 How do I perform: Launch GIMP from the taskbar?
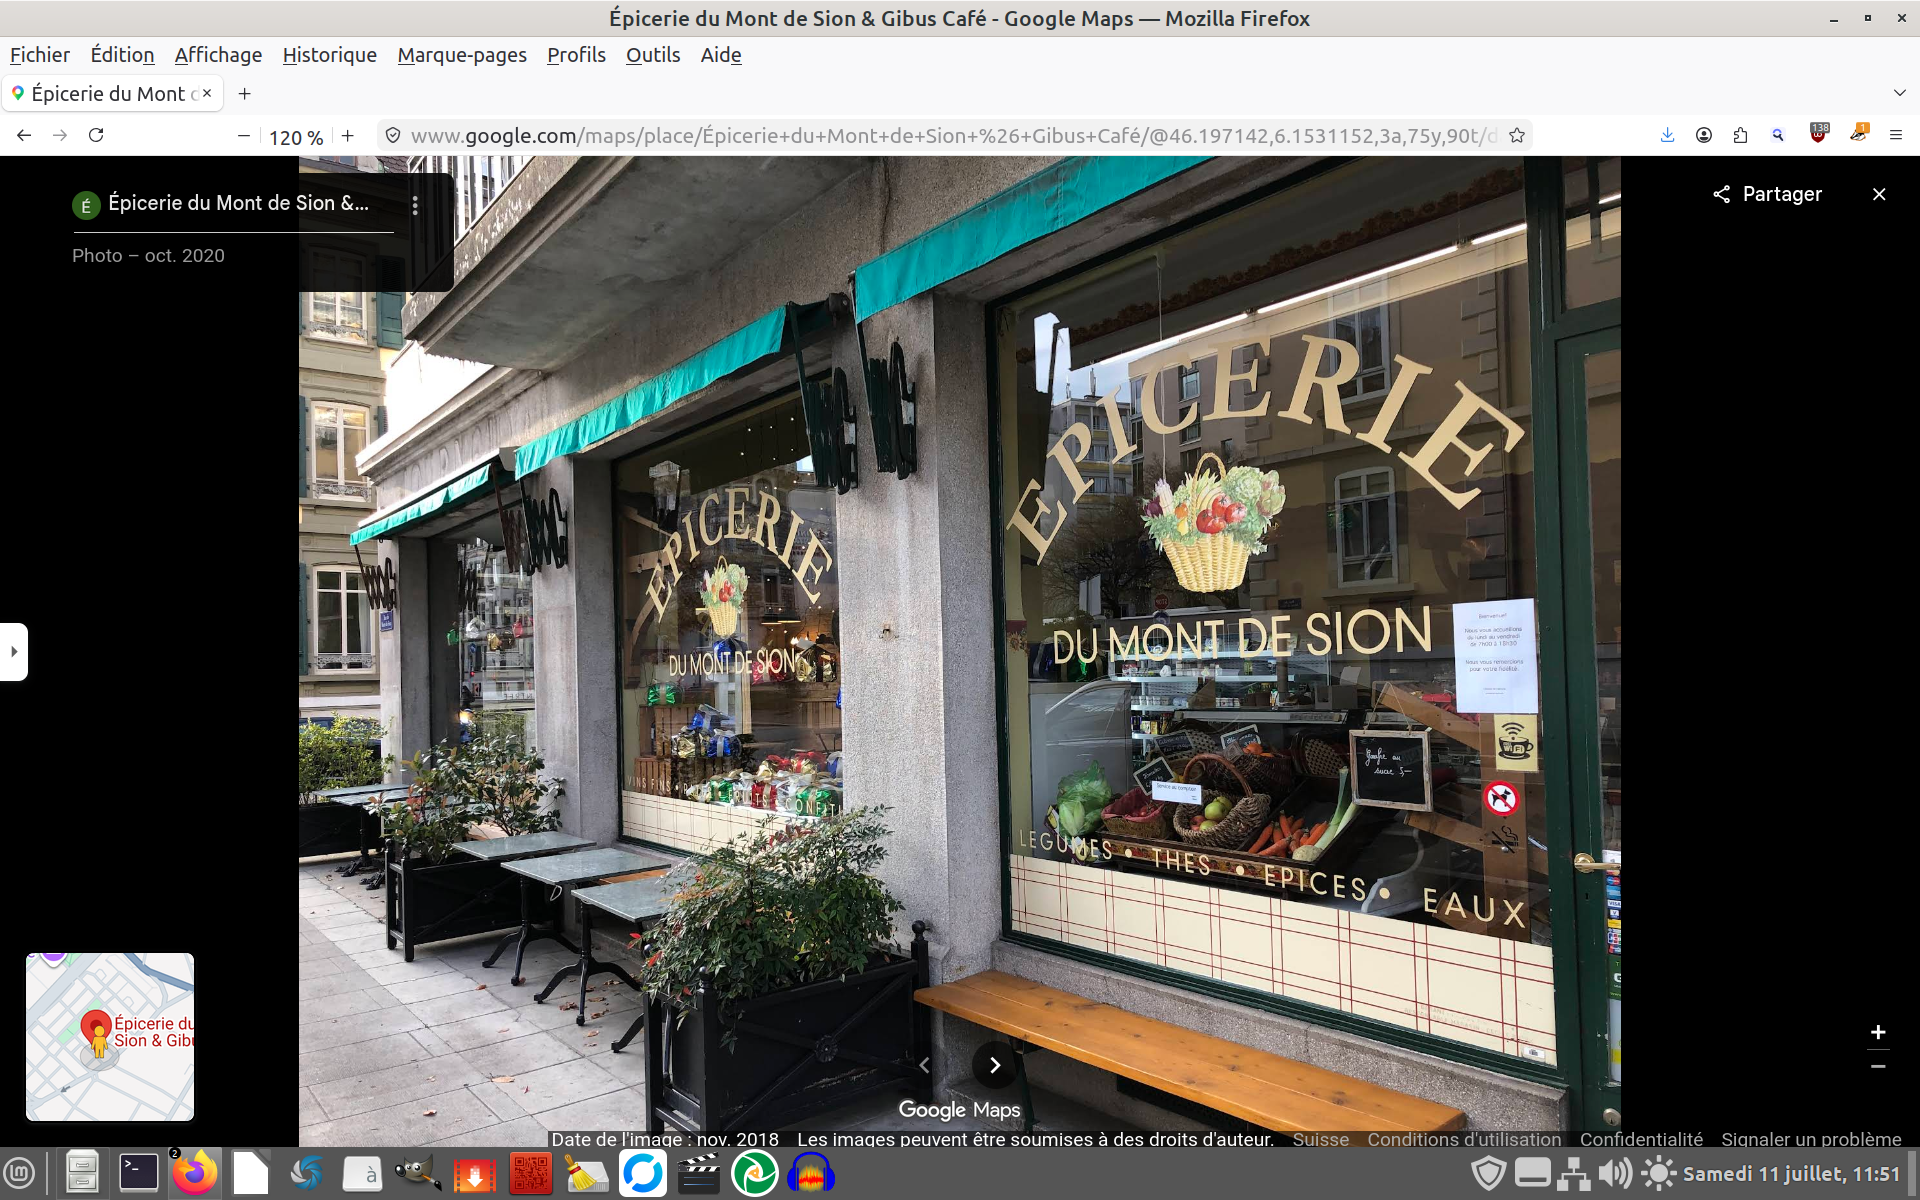(x=418, y=1173)
